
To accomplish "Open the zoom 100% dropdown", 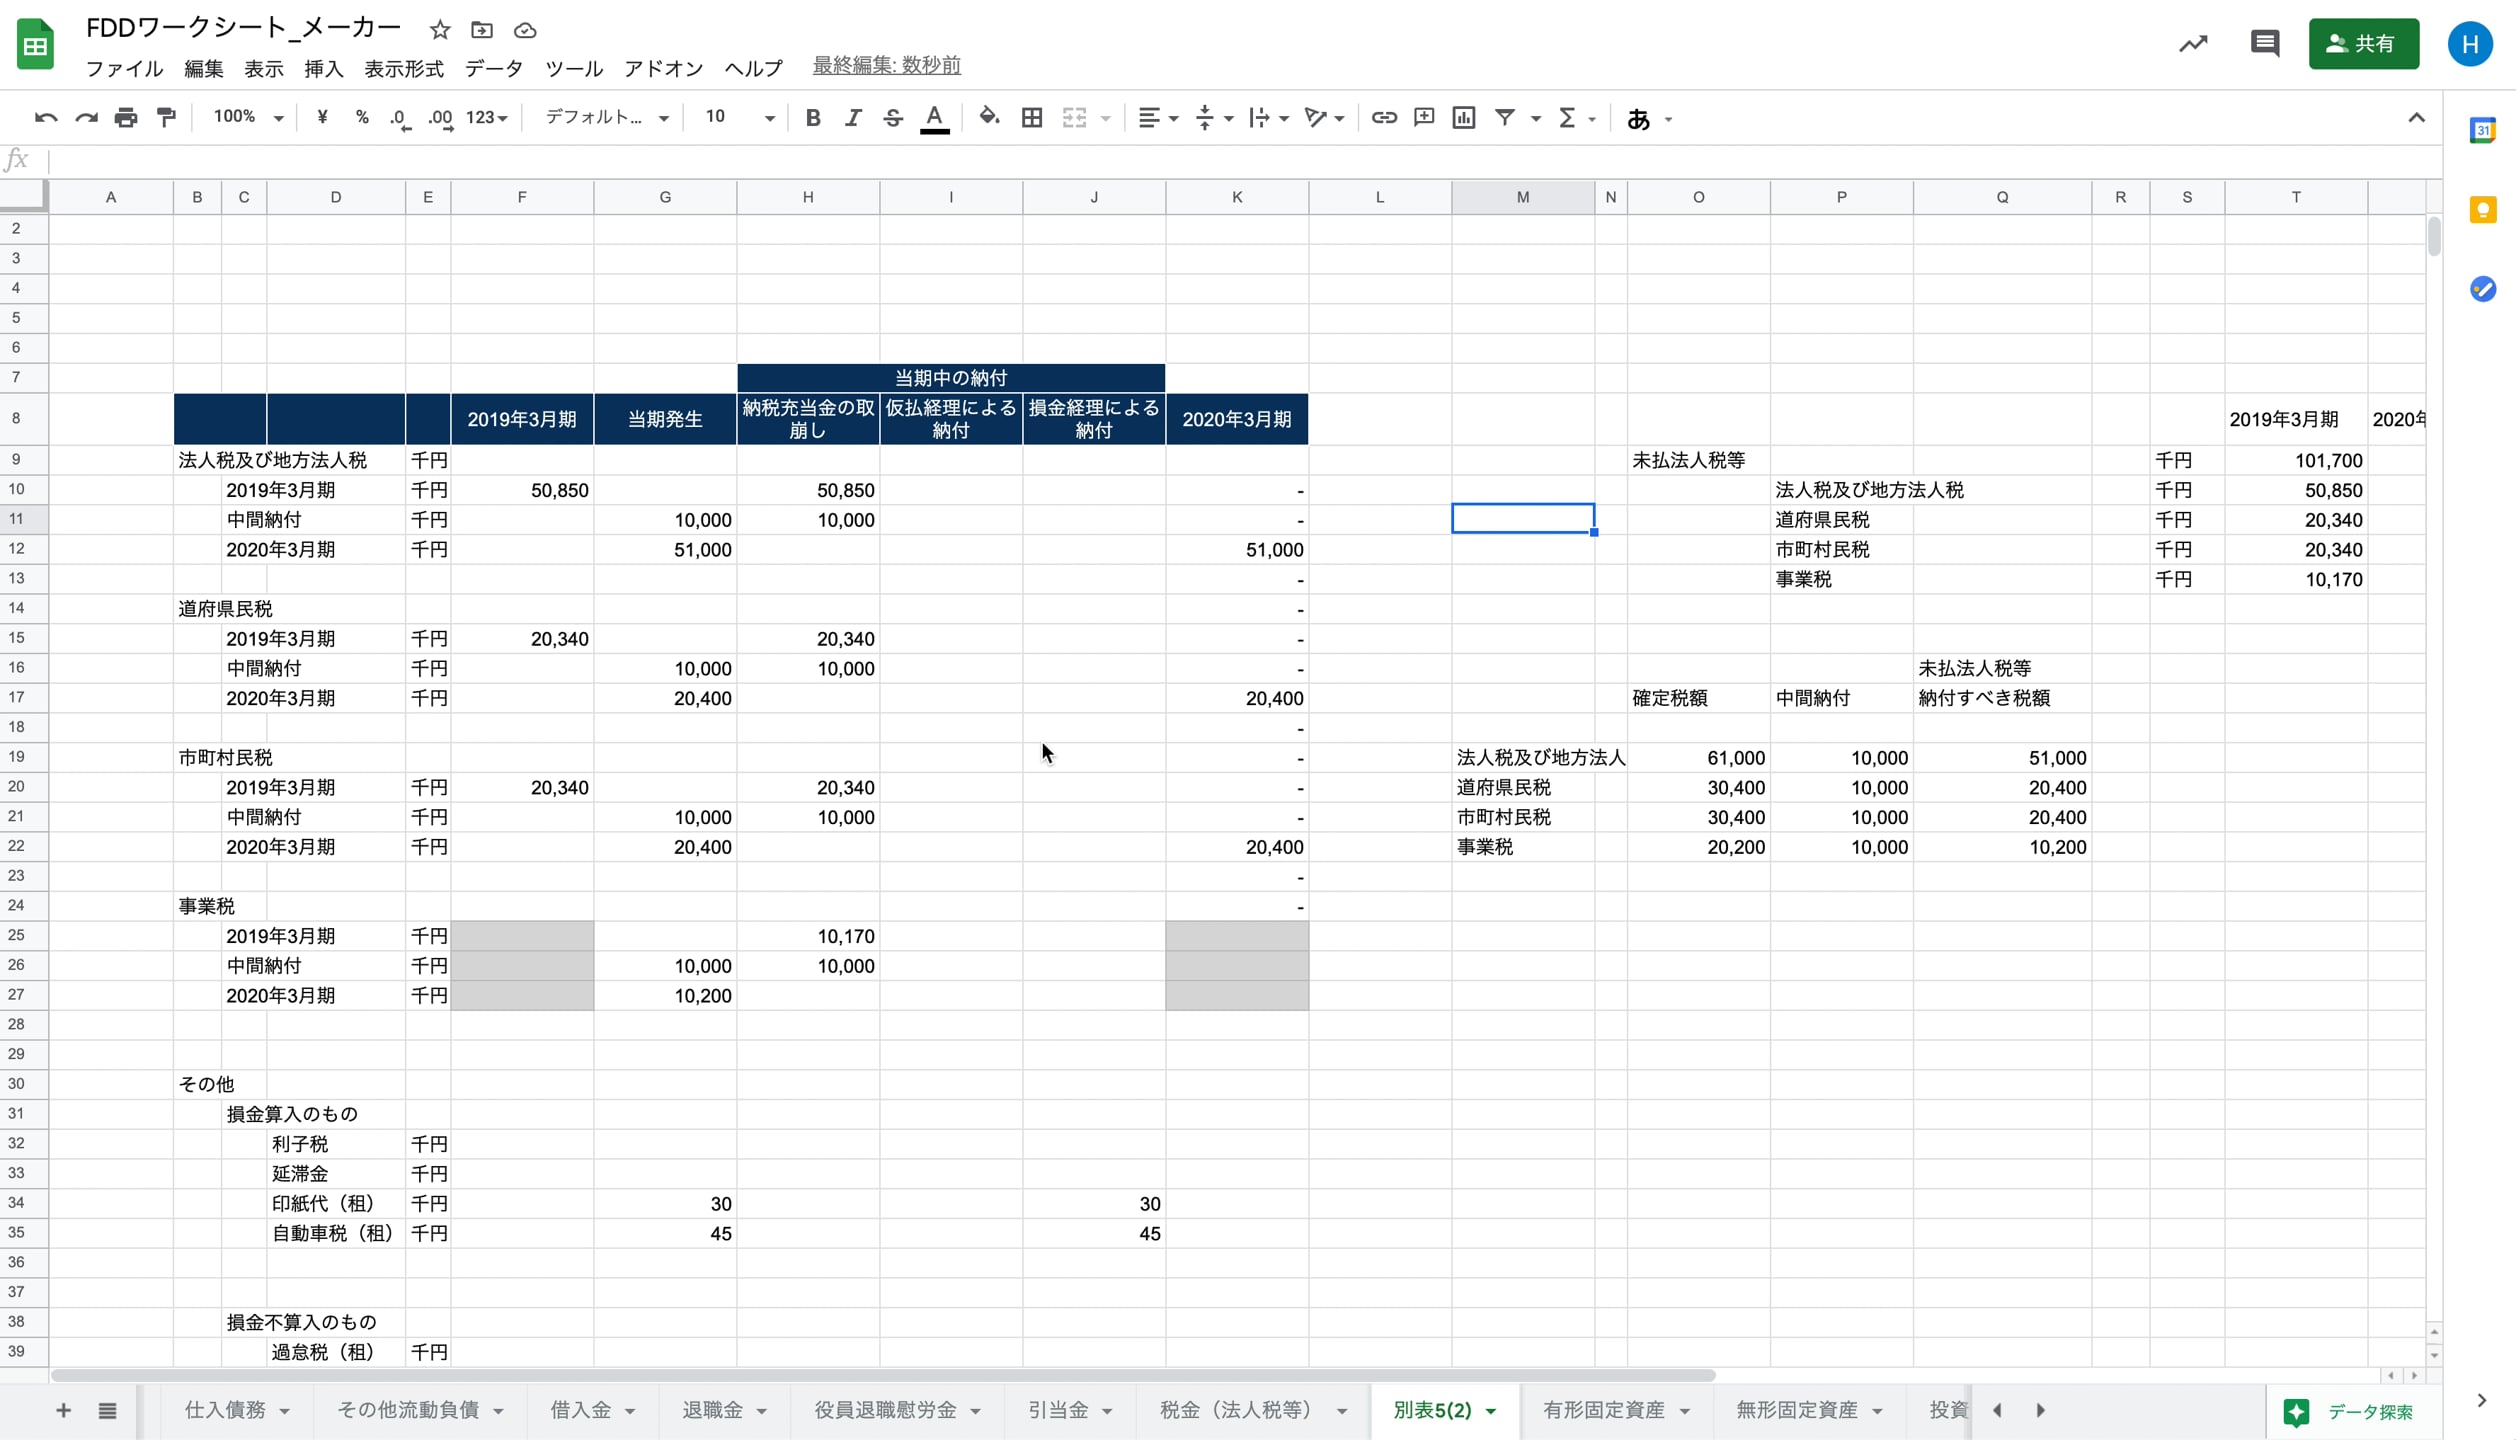I will pyautogui.click(x=248, y=118).
